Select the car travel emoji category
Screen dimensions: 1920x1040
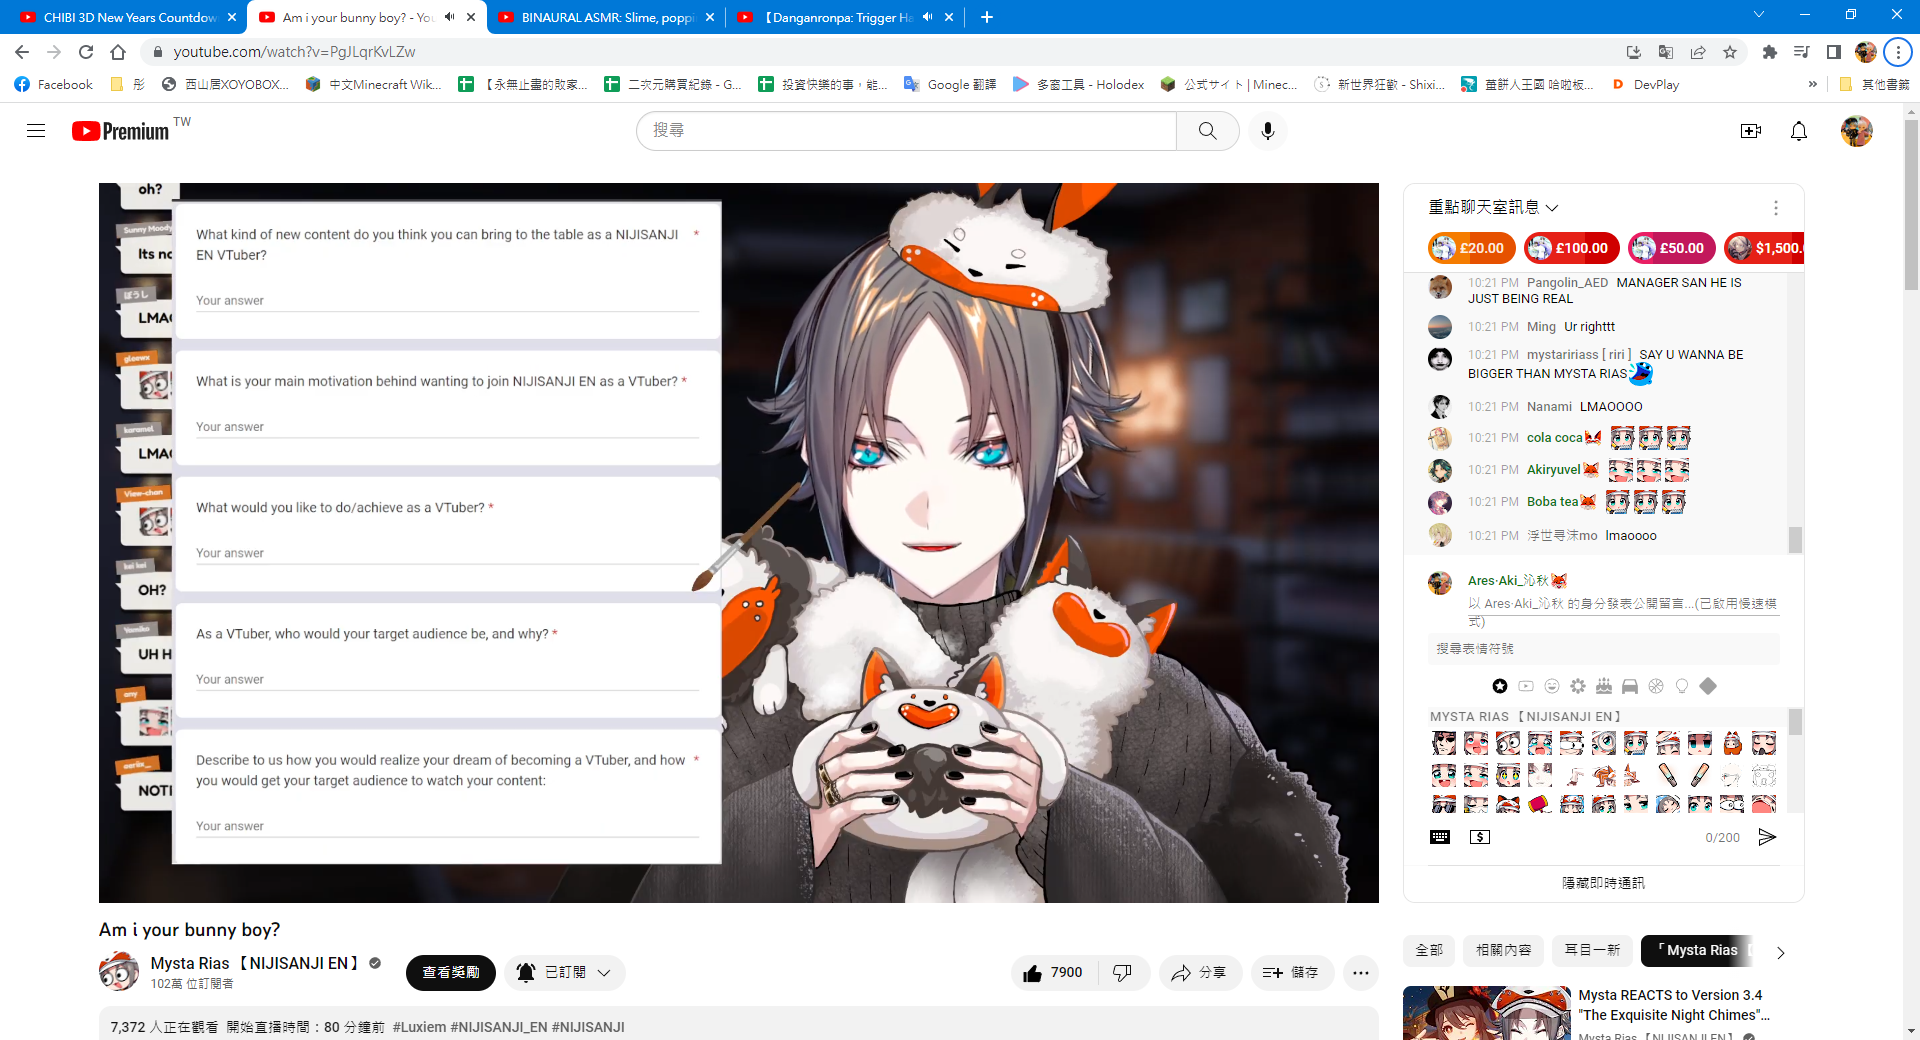tap(1630, 686)
